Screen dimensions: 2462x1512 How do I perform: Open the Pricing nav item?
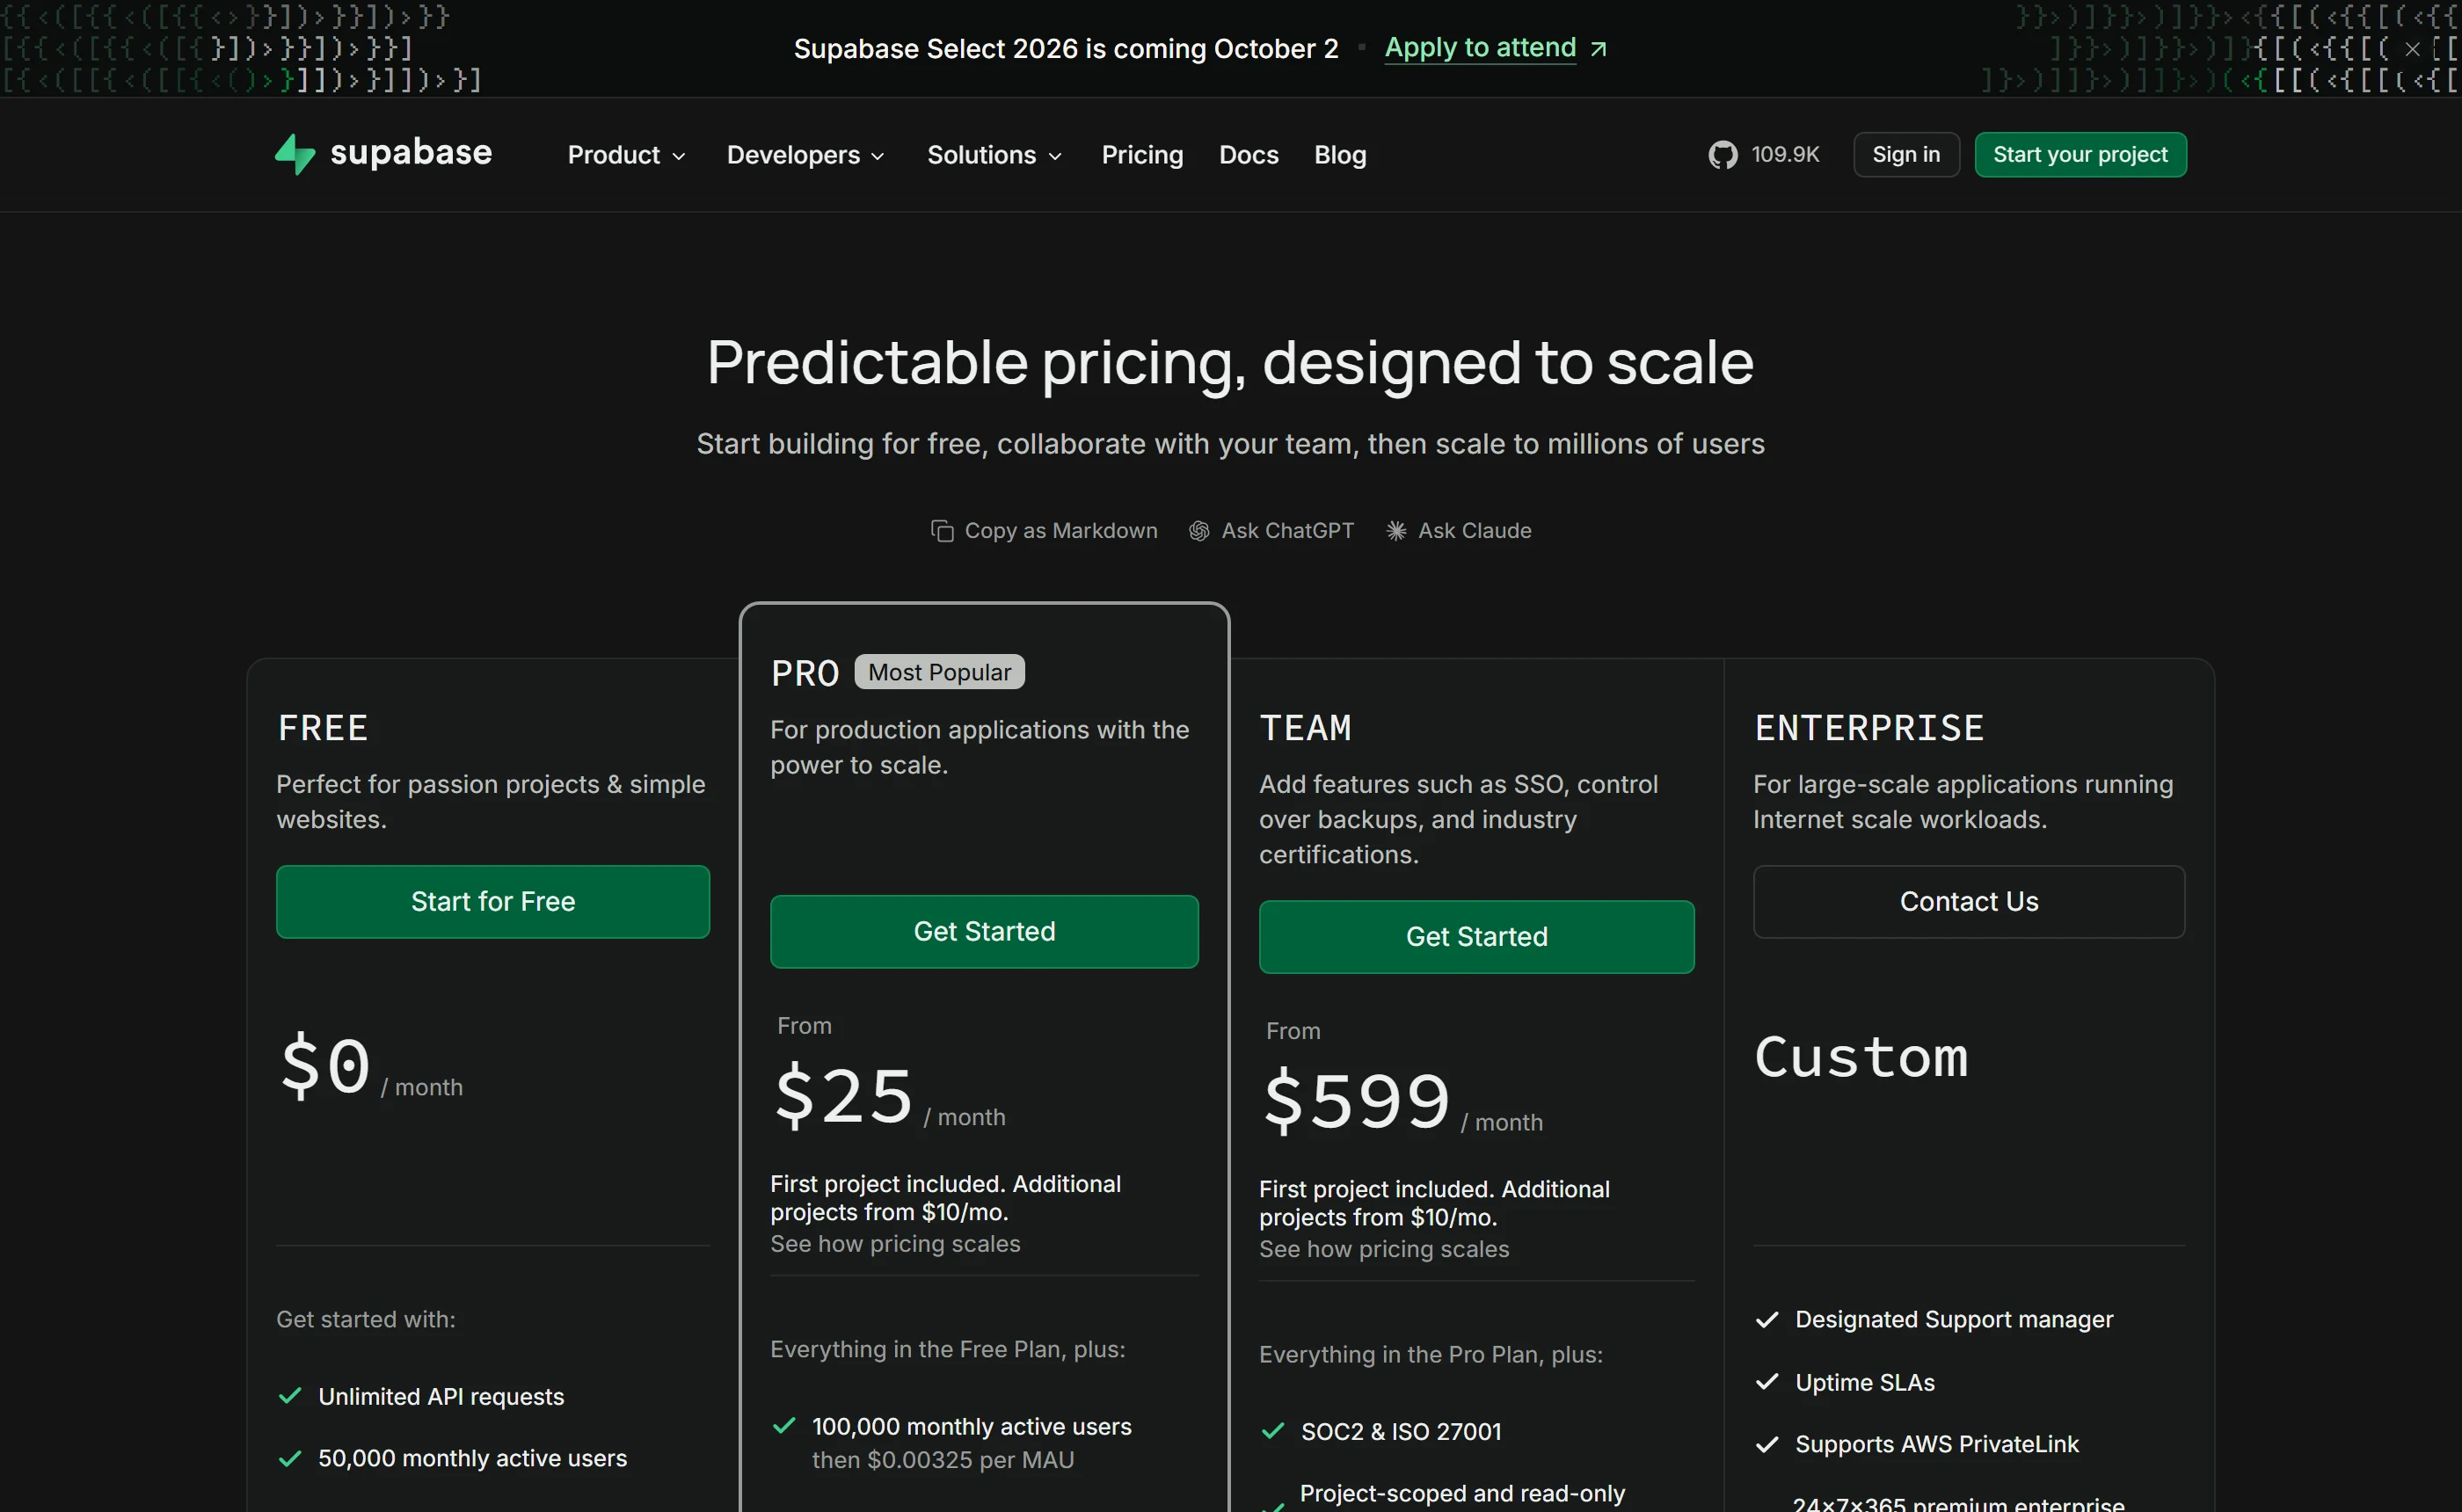[x=1142, y=155]
